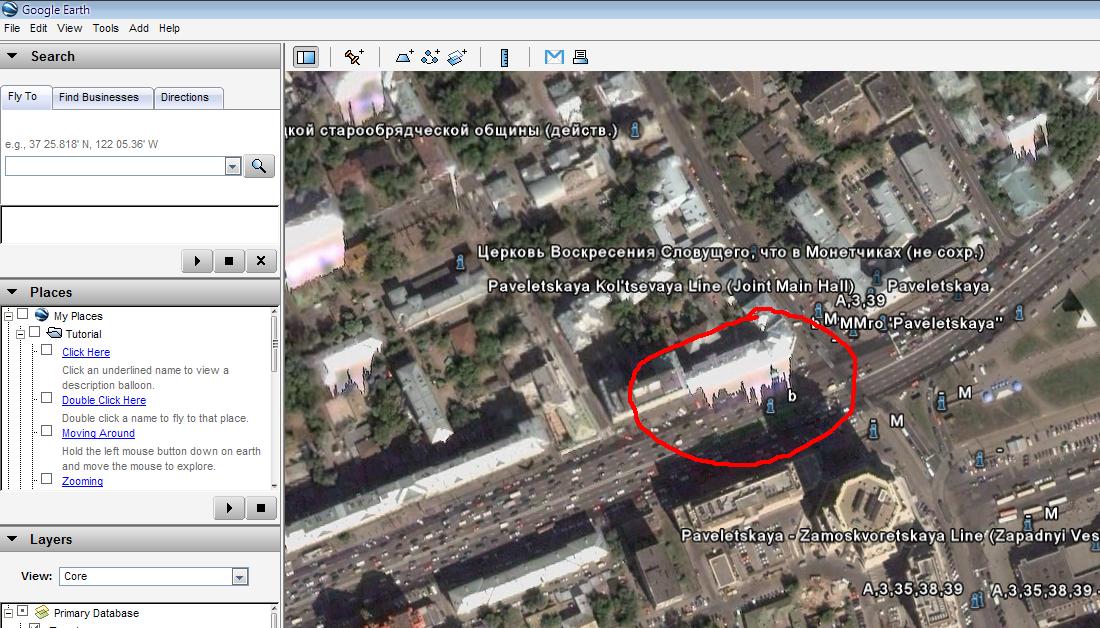
Task: Collapse the Search panel
Action: [x=12, y=57]
